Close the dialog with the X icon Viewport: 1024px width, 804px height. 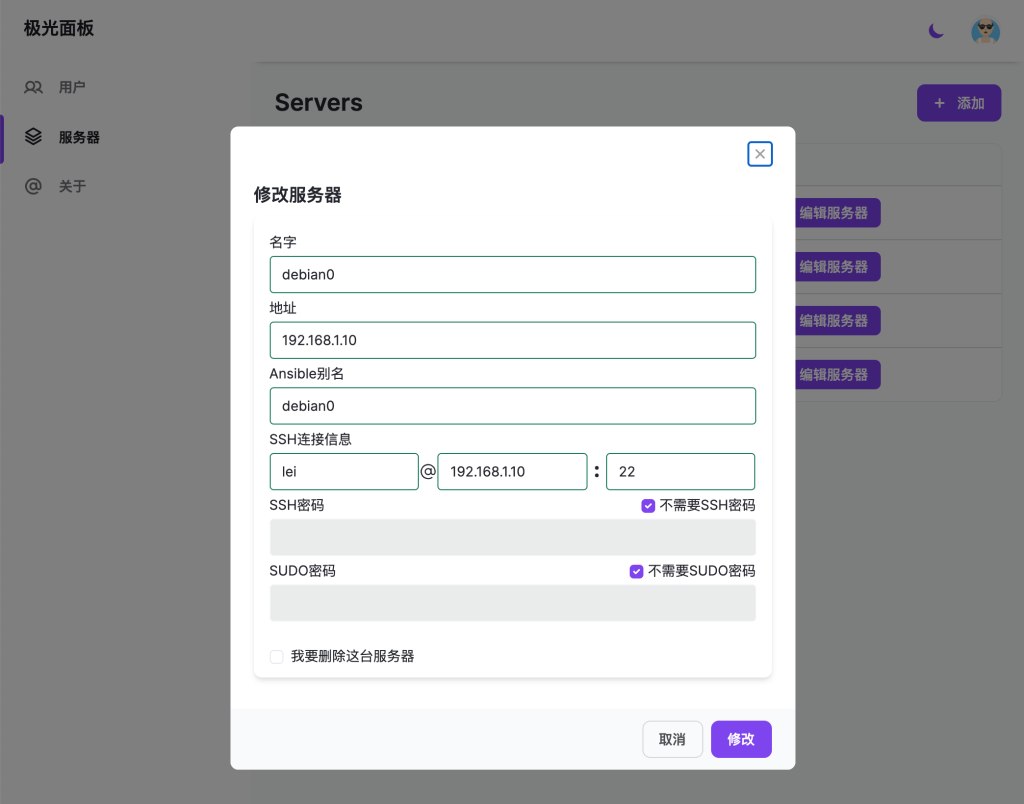(759, 153)
